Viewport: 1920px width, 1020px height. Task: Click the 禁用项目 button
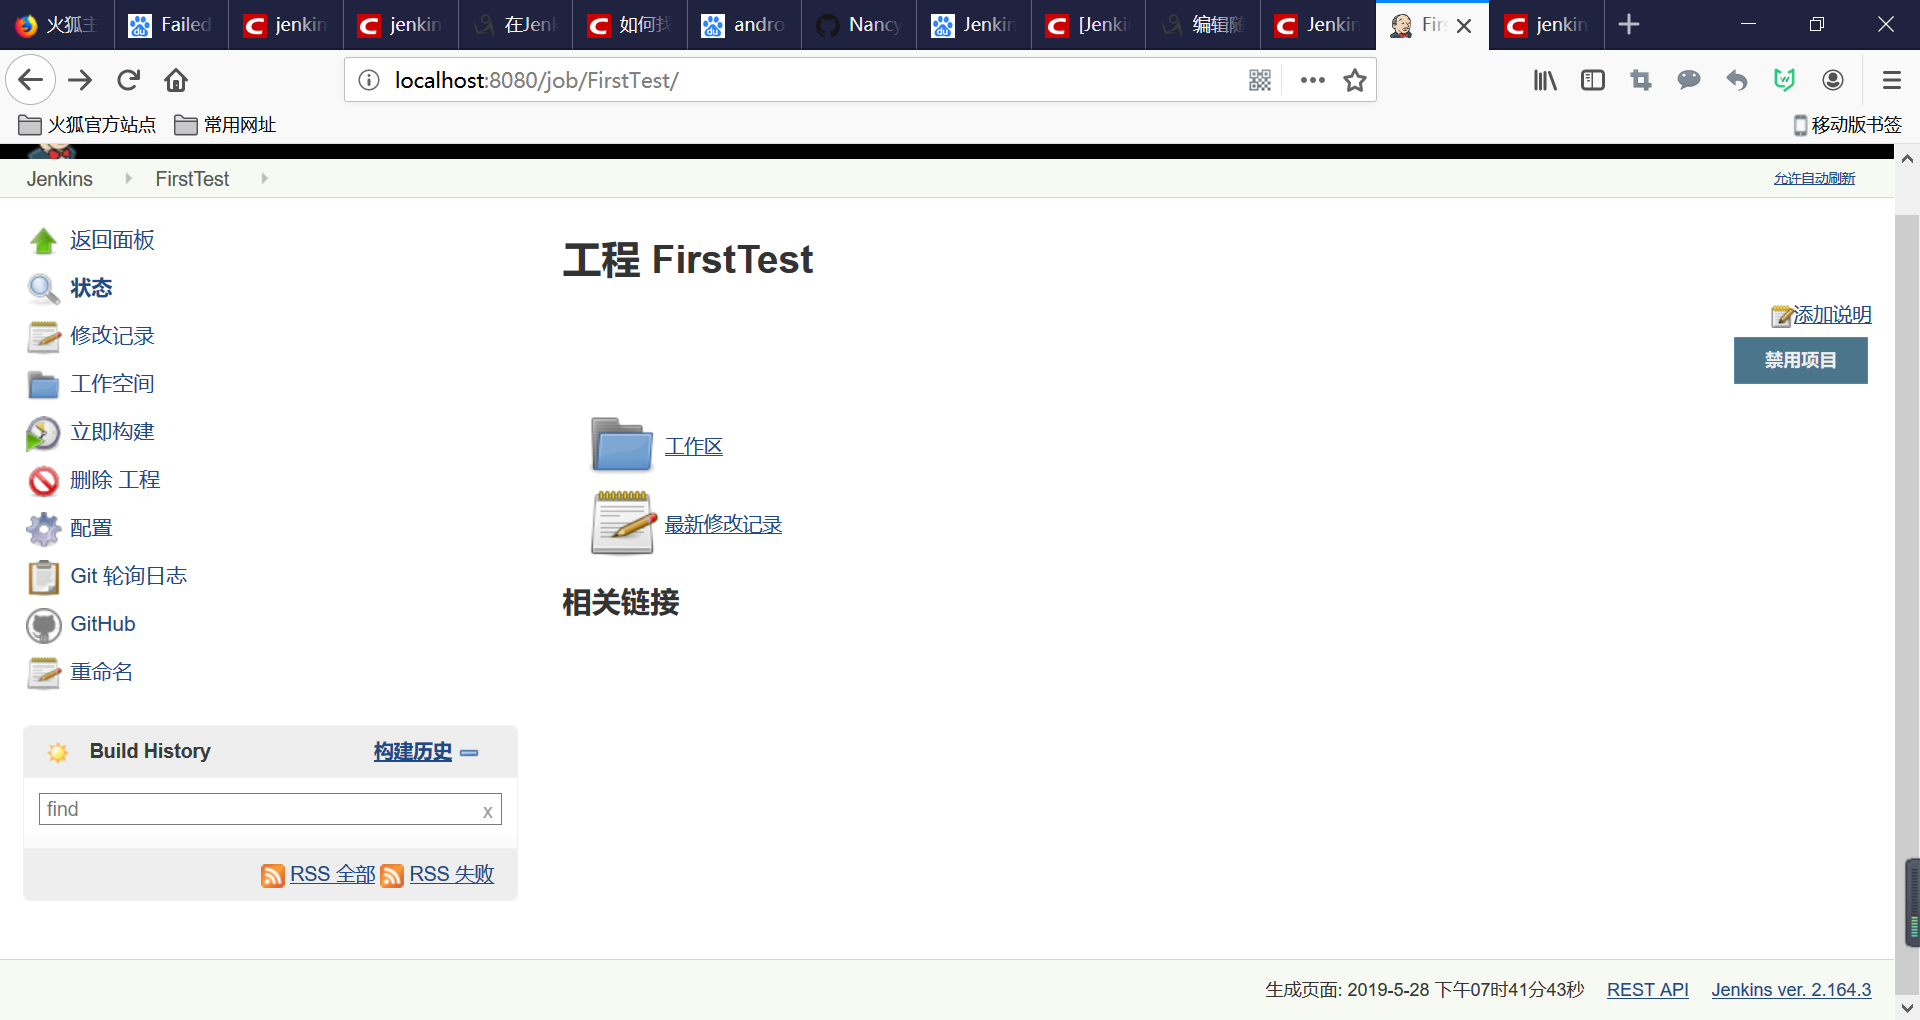(1800, 360)
